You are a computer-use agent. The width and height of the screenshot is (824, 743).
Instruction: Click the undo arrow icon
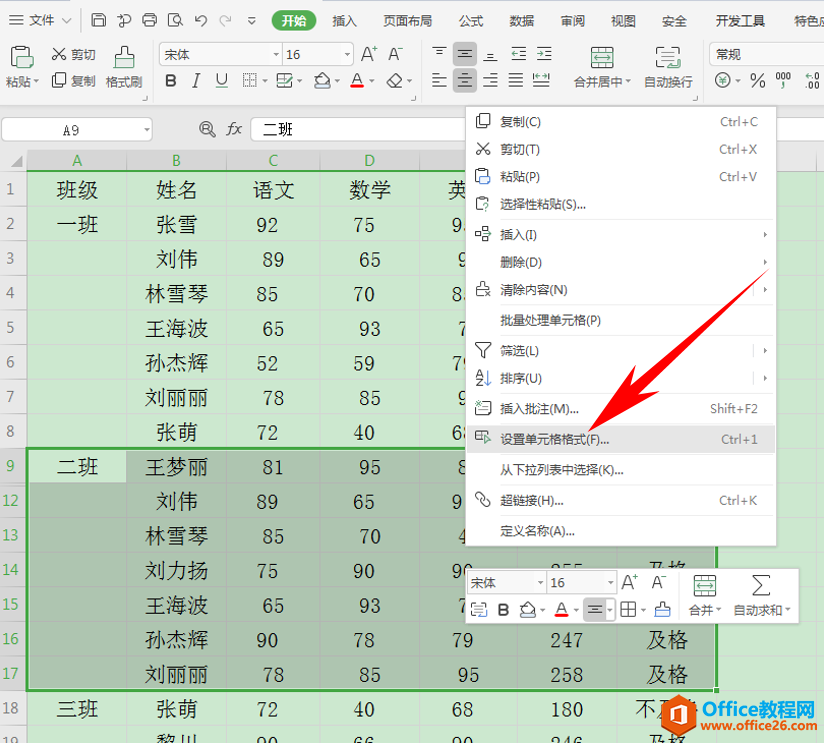[x=200, y=20]
